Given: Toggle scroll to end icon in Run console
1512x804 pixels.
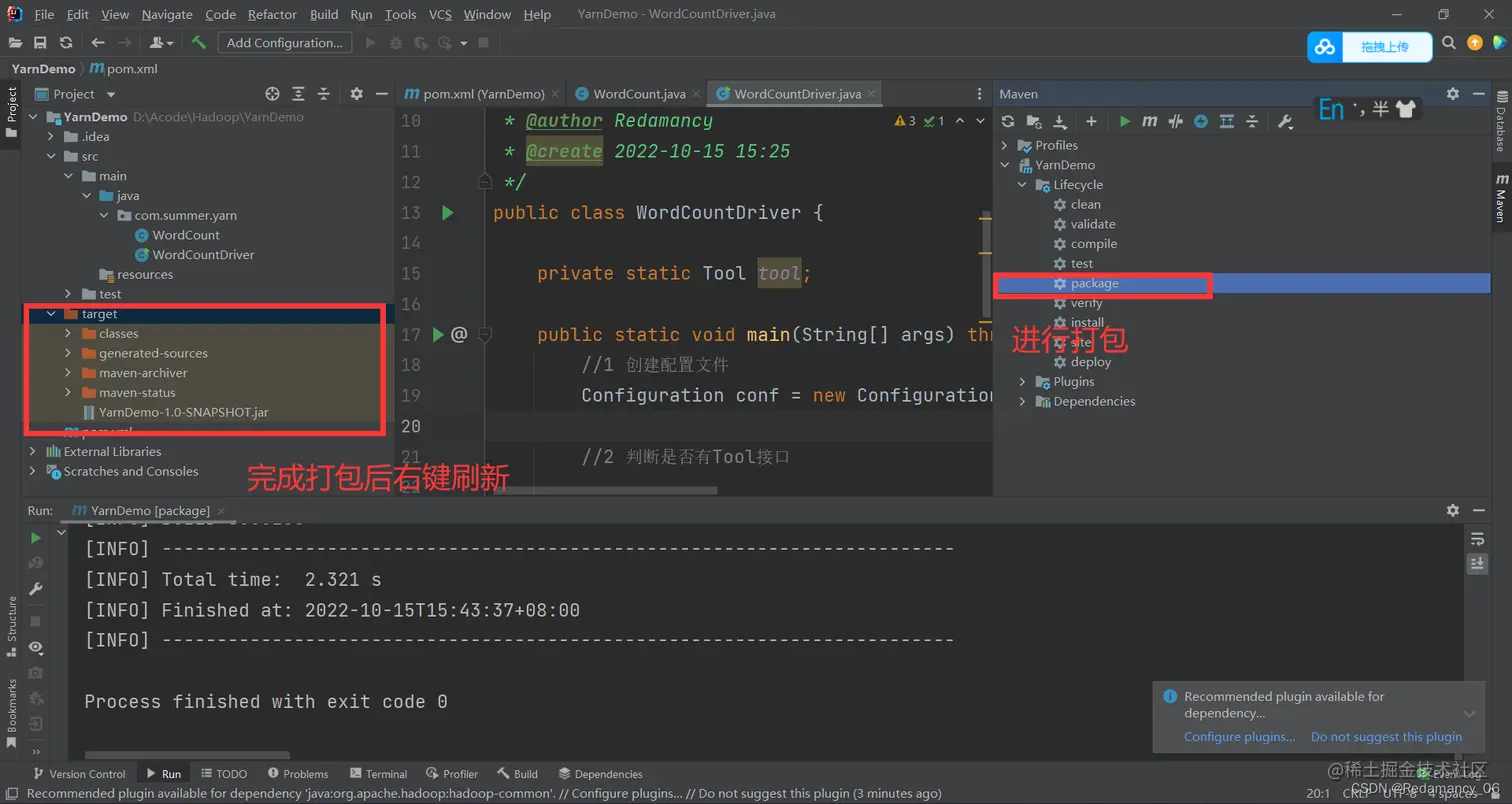Looking at the screenshot, I should (1477, 563).
